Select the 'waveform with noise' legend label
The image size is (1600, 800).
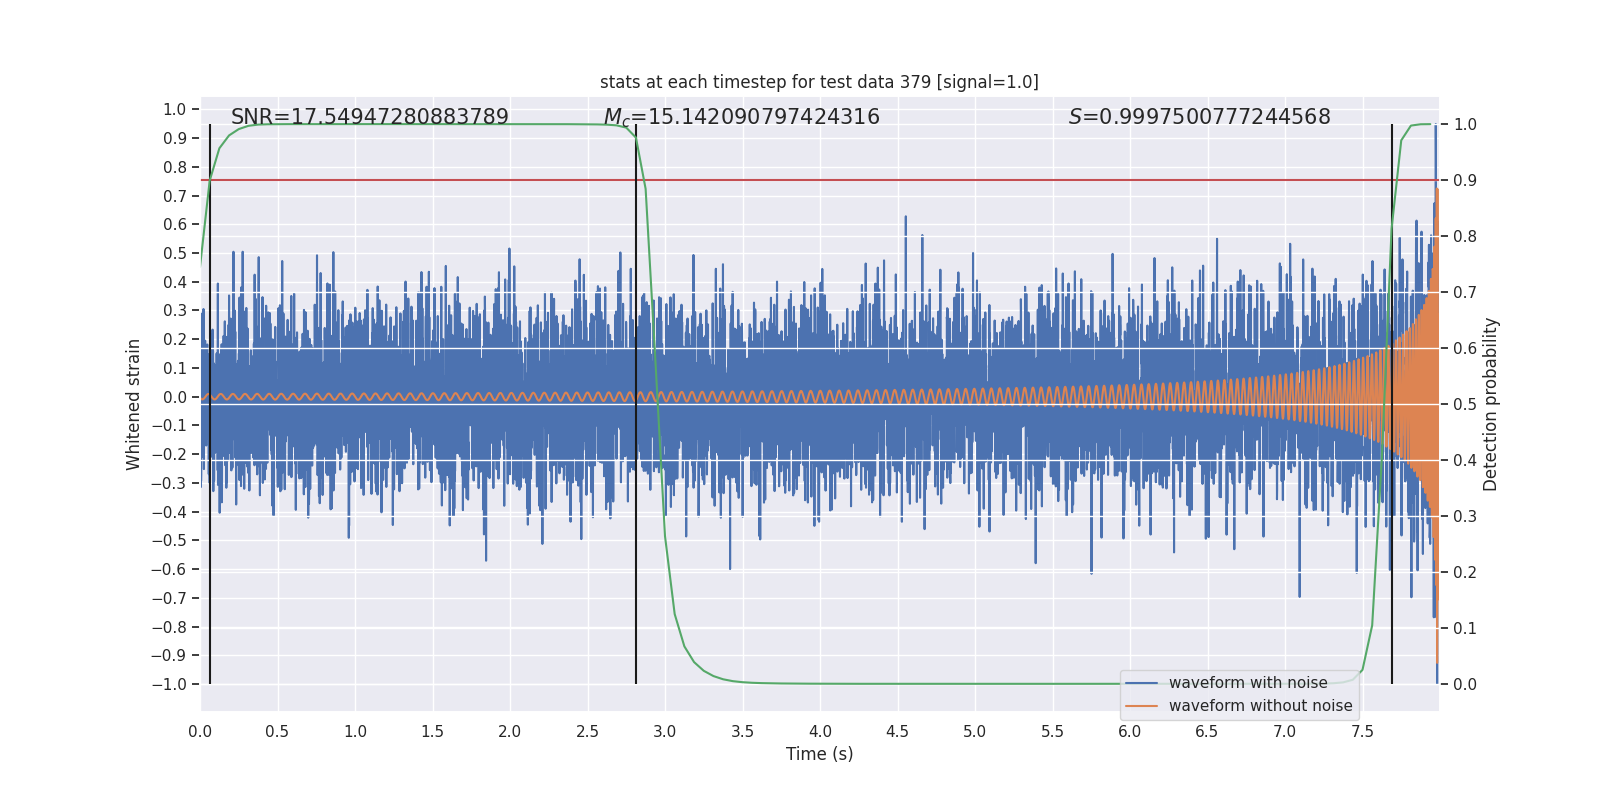click(x=1248, y=683)
